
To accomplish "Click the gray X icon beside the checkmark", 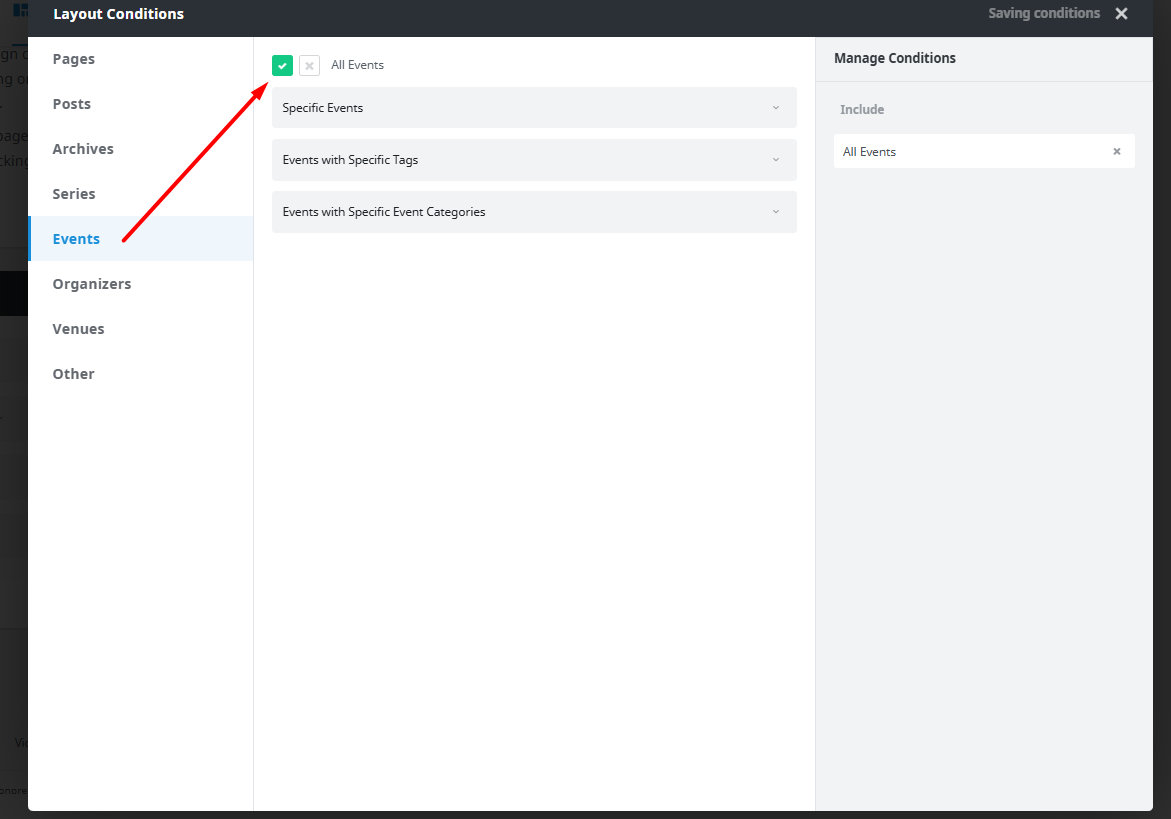I will tap(309, 64).
